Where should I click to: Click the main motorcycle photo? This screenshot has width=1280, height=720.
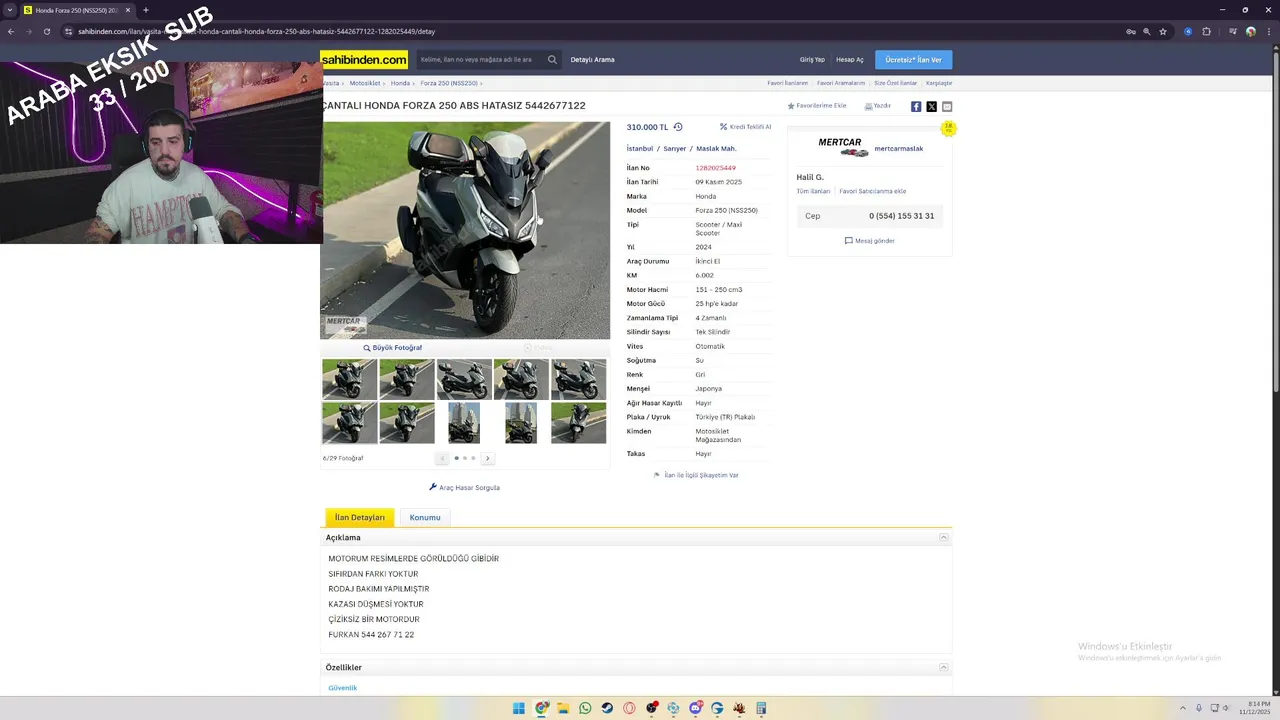click(x=465, y=231)
